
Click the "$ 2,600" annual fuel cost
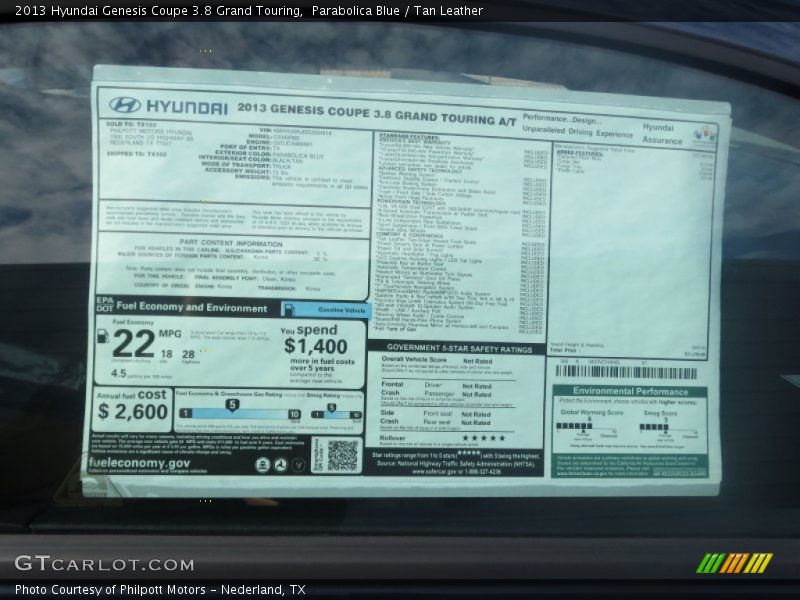[133, 411]
